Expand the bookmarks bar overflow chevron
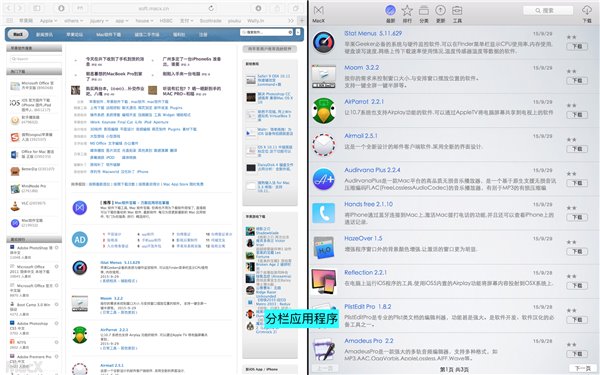600x375 pixels. coord(291,21)
